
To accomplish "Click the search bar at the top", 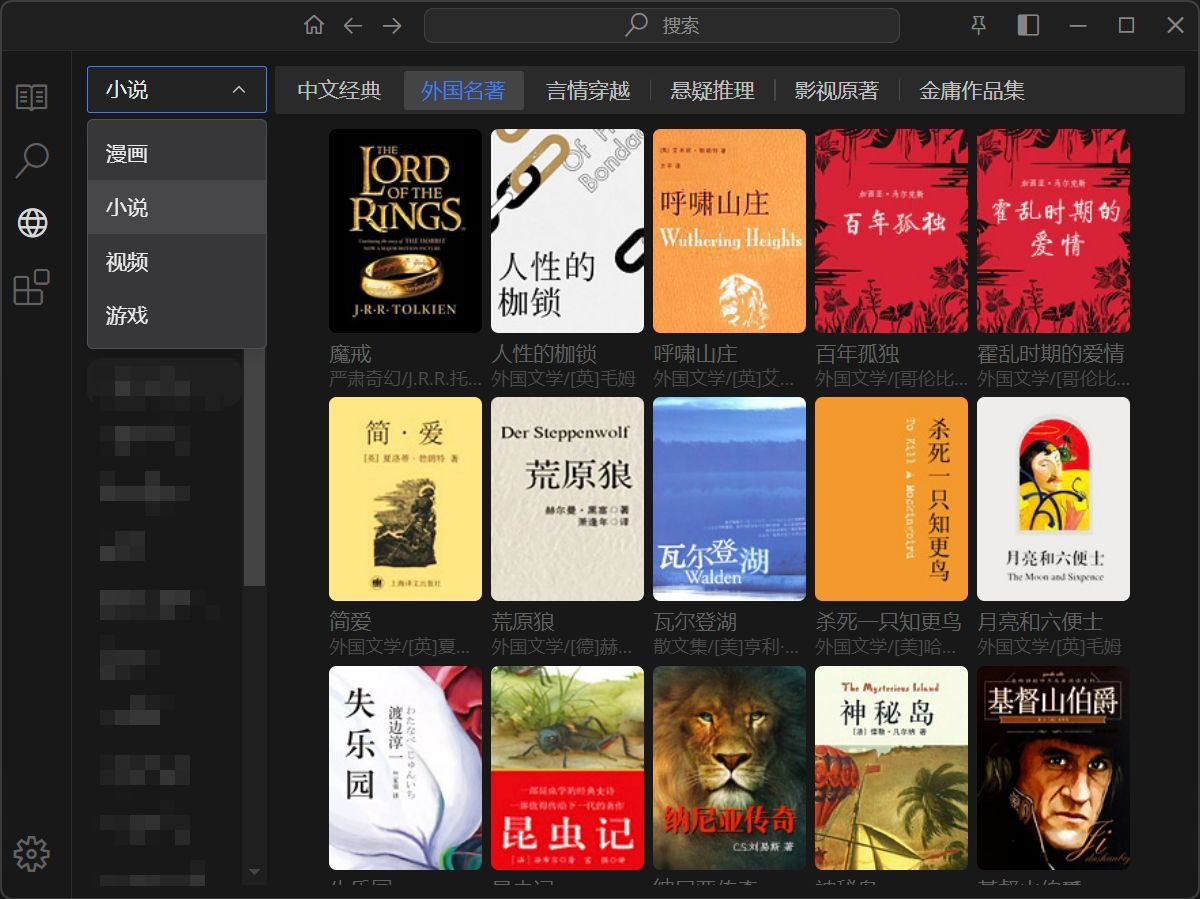I will [x=661, y=26].
